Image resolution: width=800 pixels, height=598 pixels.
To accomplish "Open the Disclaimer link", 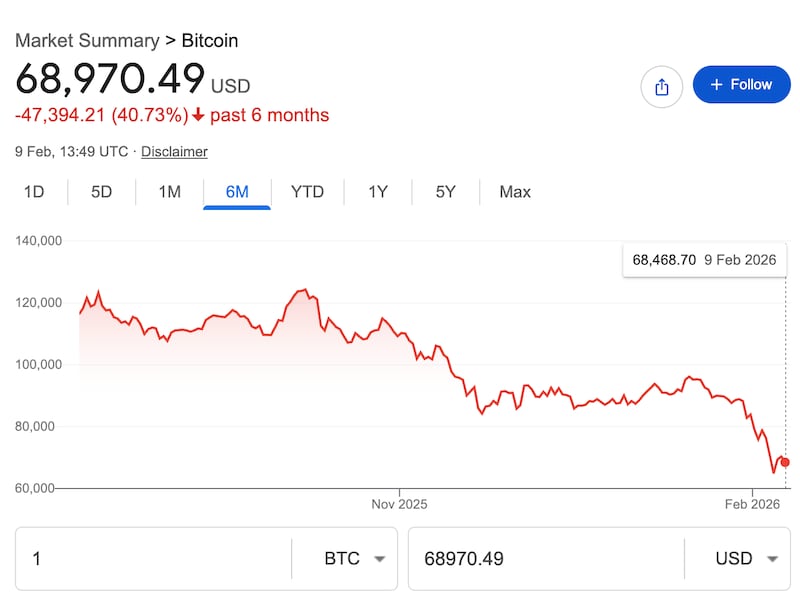I will tap(174, 151).
